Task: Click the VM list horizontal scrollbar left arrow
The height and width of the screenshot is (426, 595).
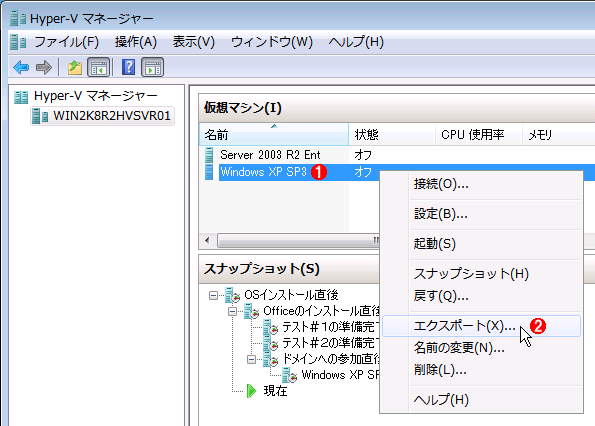Action: [x=207, y=240]
